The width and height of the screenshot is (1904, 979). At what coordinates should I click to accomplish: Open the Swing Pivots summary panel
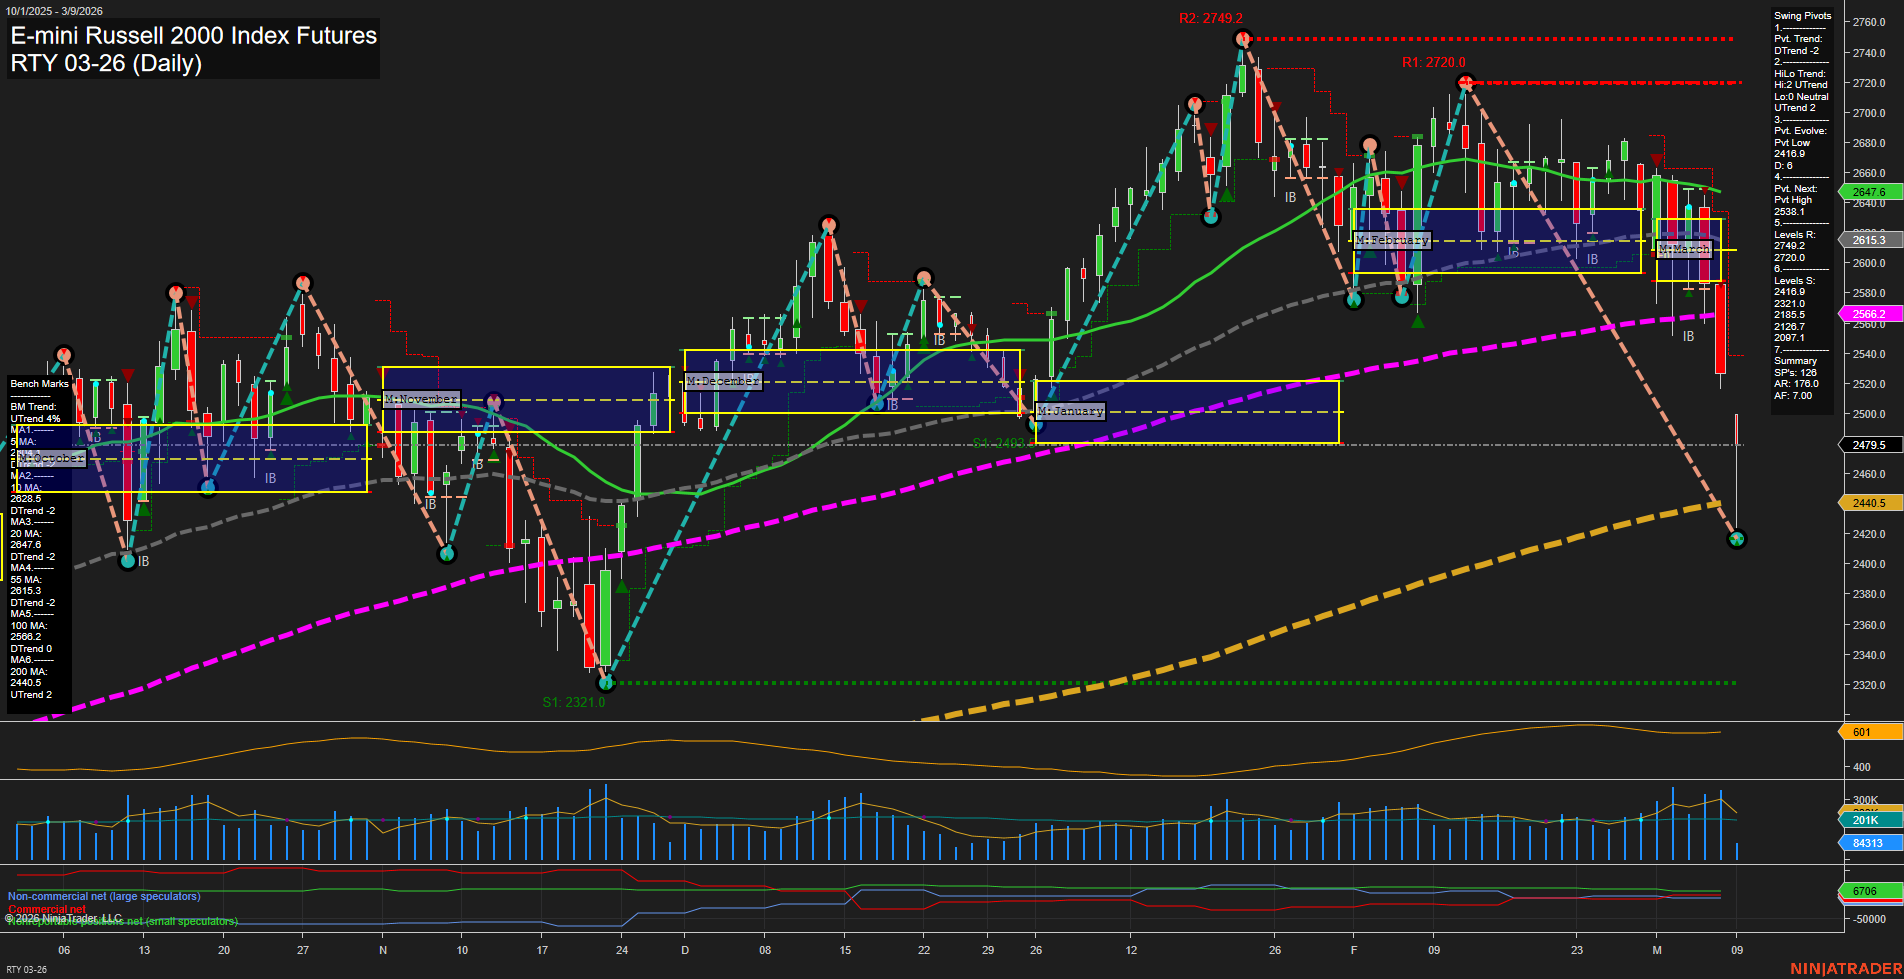coord(1802,15)
